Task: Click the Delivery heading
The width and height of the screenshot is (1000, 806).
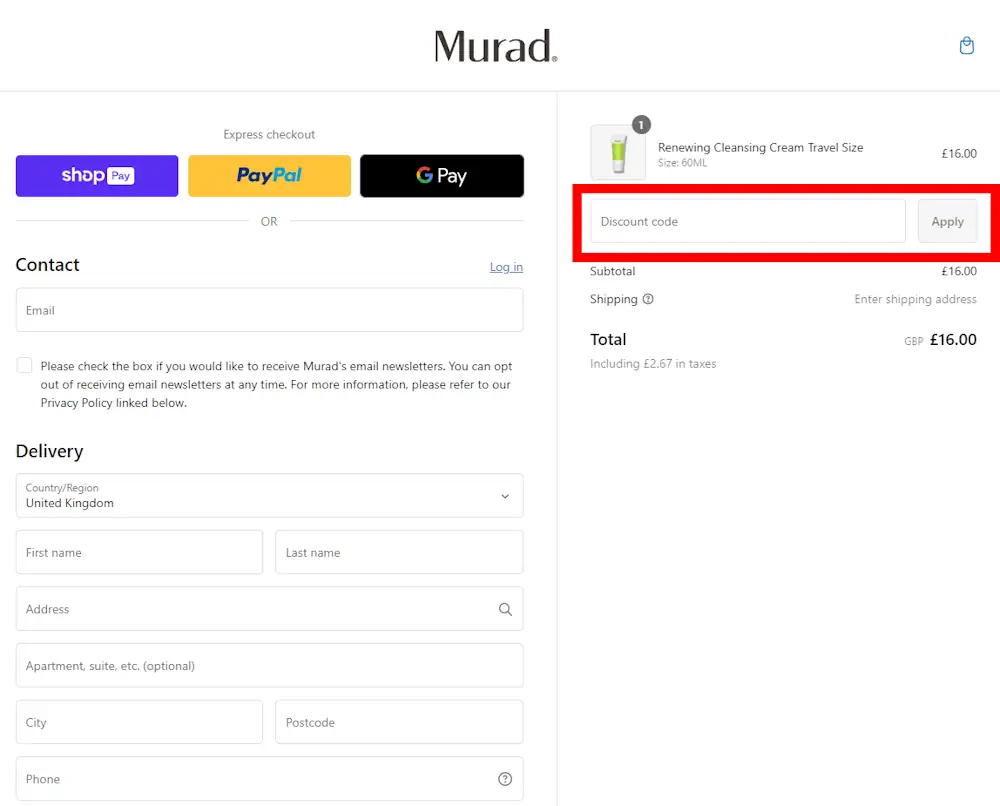Action: (x=49, y=451)
